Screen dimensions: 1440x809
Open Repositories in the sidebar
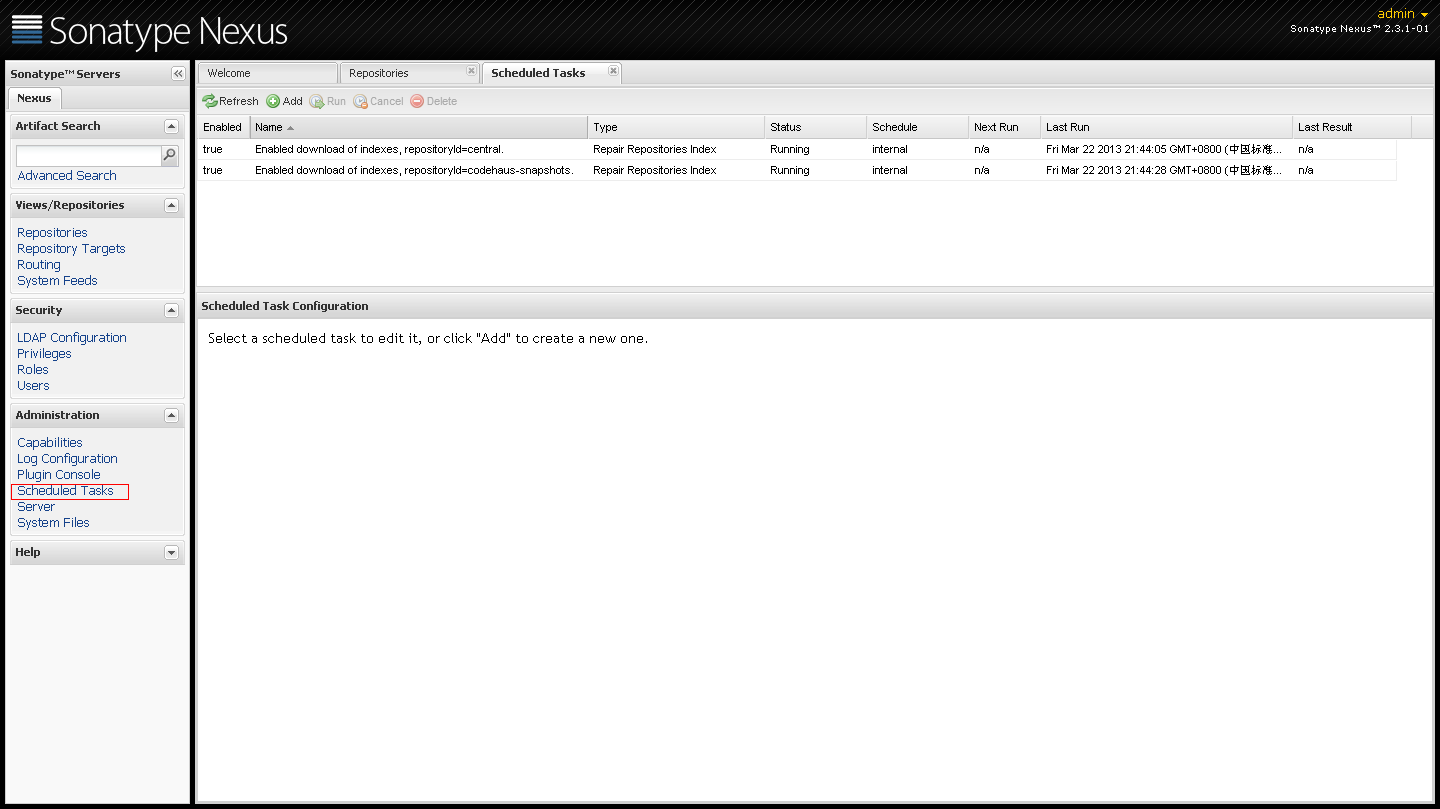click(52, 233)
